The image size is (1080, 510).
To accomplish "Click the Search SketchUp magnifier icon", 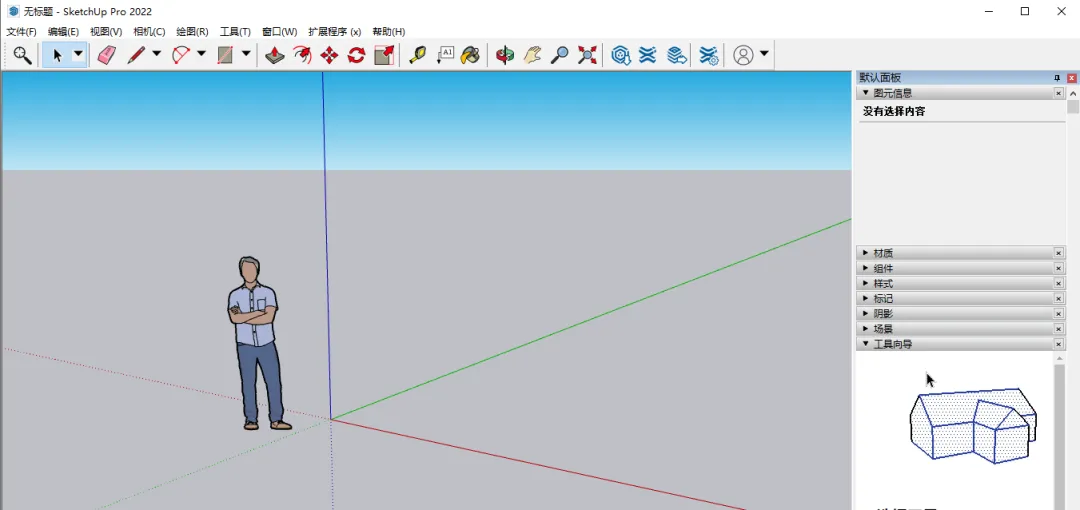I will click(x=22, y=55).
